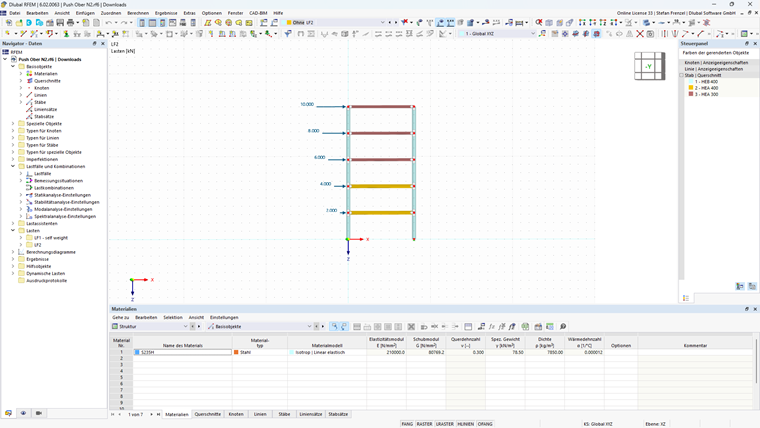Click the fx formula icon in table toolbar
The height and width of the screenshot is (428, 760).
491,327
